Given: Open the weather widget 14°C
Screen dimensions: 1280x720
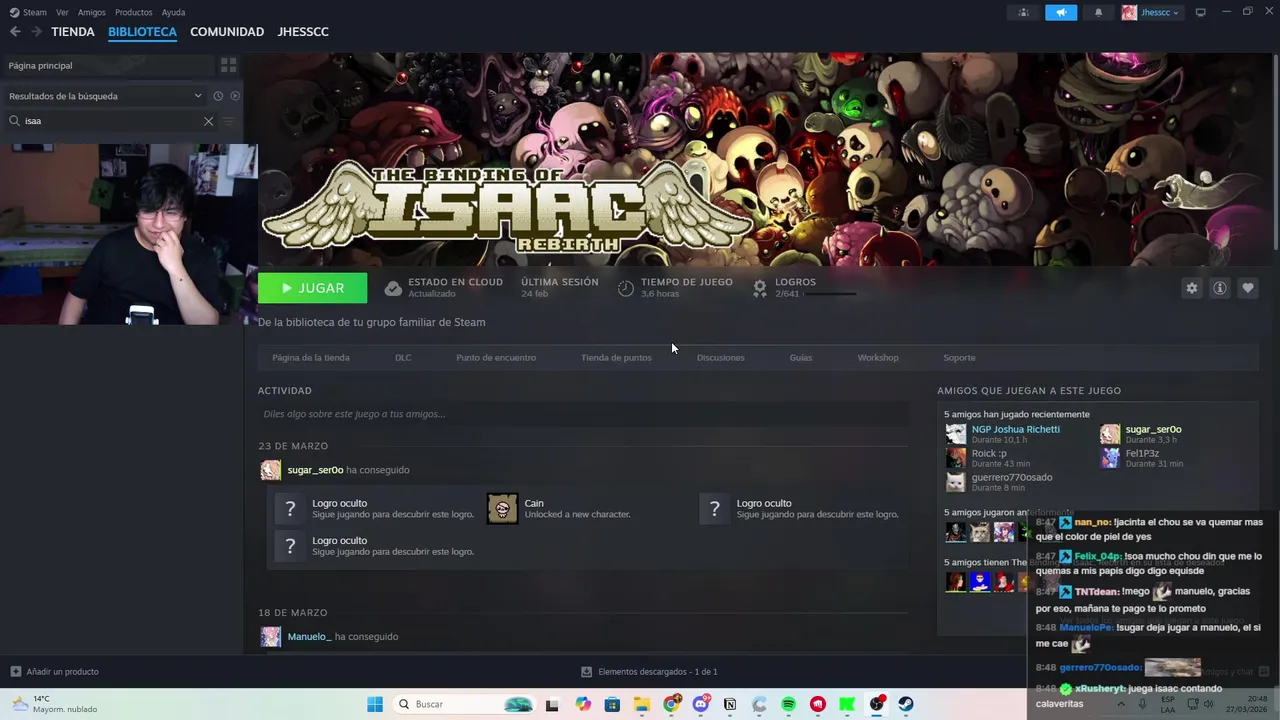Looking at the screenshot, I should [52, 704].
